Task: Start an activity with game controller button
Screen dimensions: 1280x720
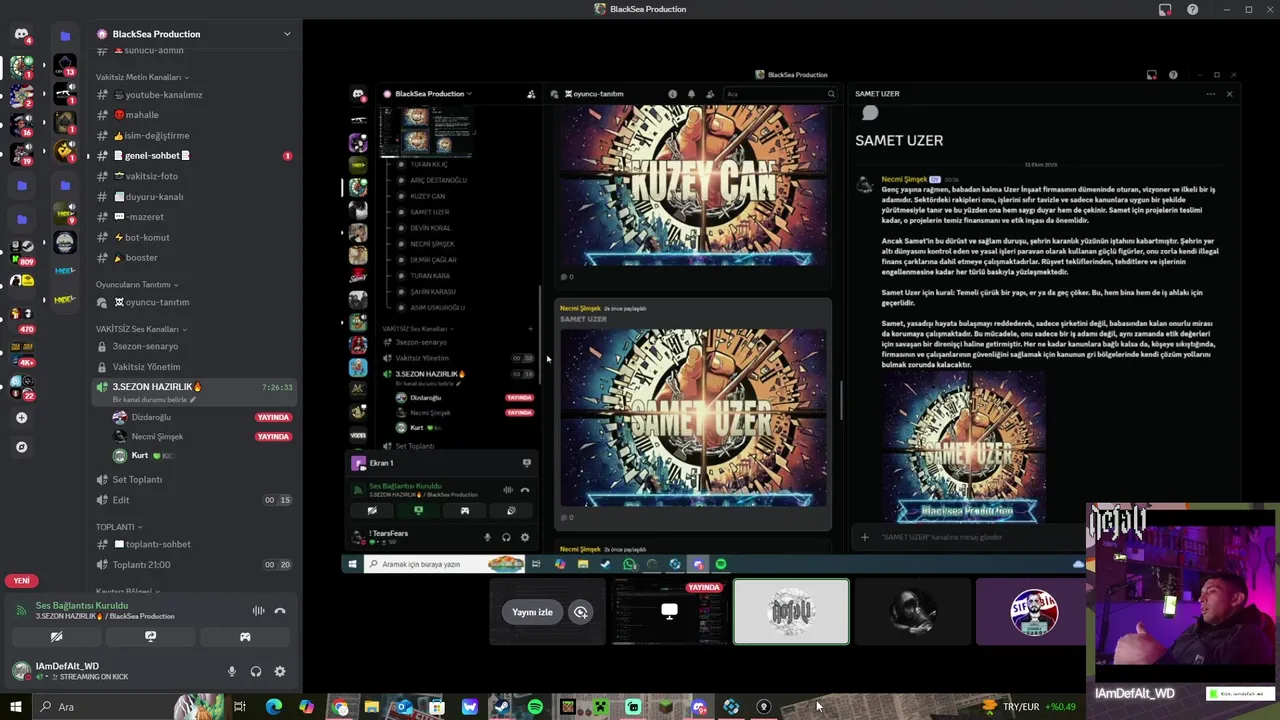Action: pos(245,637)
